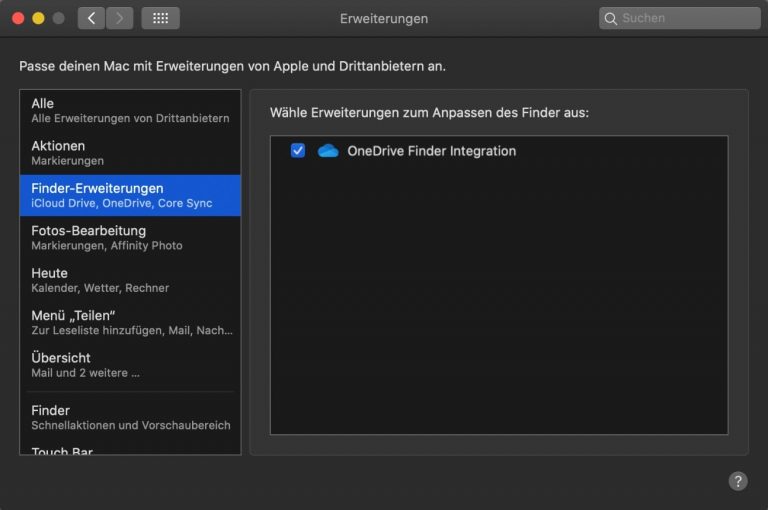
Task: Uncheck OneDrive Finder Integration checkbox
Action: [297, 151]
